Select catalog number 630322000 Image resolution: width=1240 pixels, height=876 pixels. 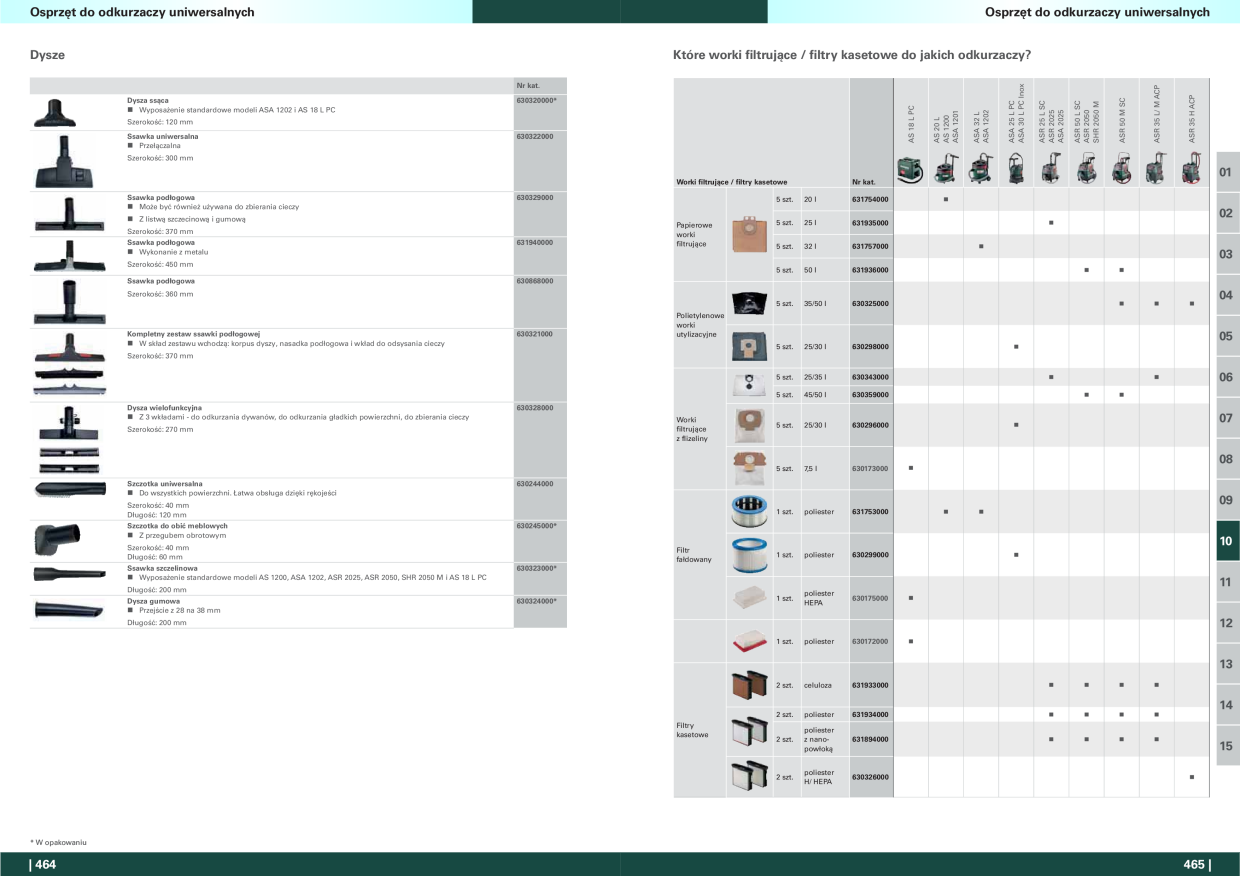pyautogui.click(x=535, y=135)
